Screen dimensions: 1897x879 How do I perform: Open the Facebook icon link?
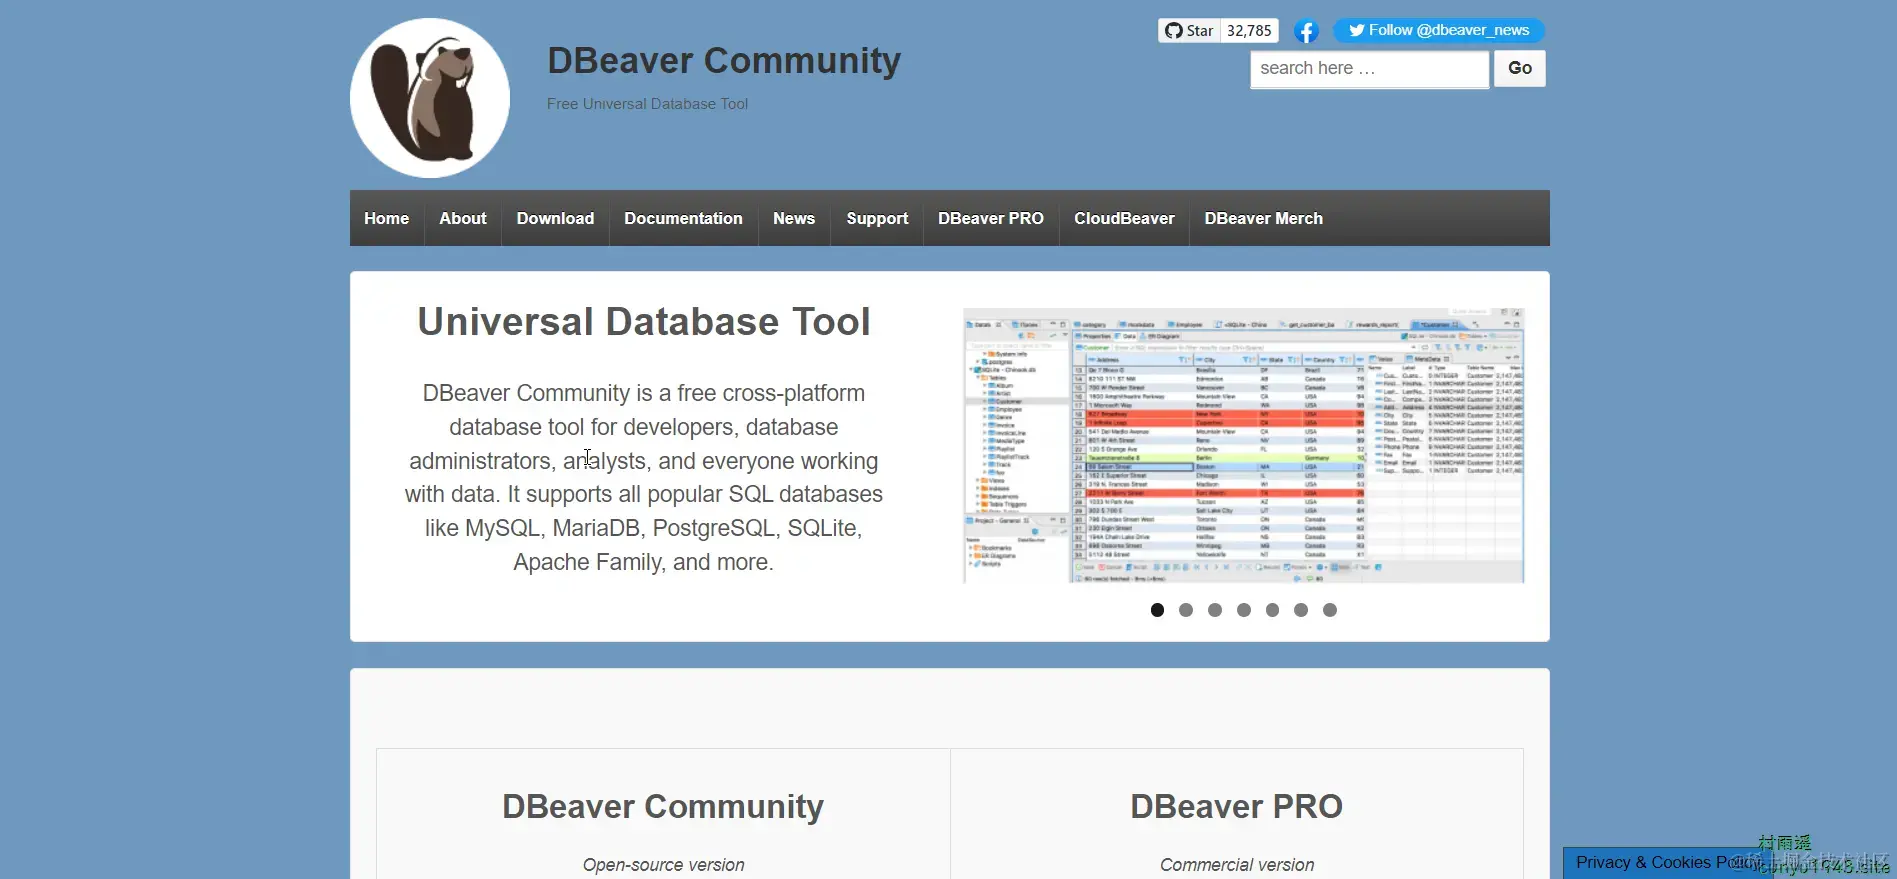tap(1306, 31)
